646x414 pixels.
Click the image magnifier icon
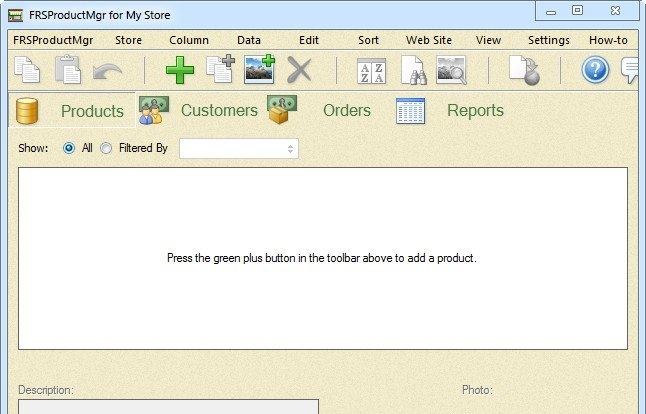(x=452, y=70)
